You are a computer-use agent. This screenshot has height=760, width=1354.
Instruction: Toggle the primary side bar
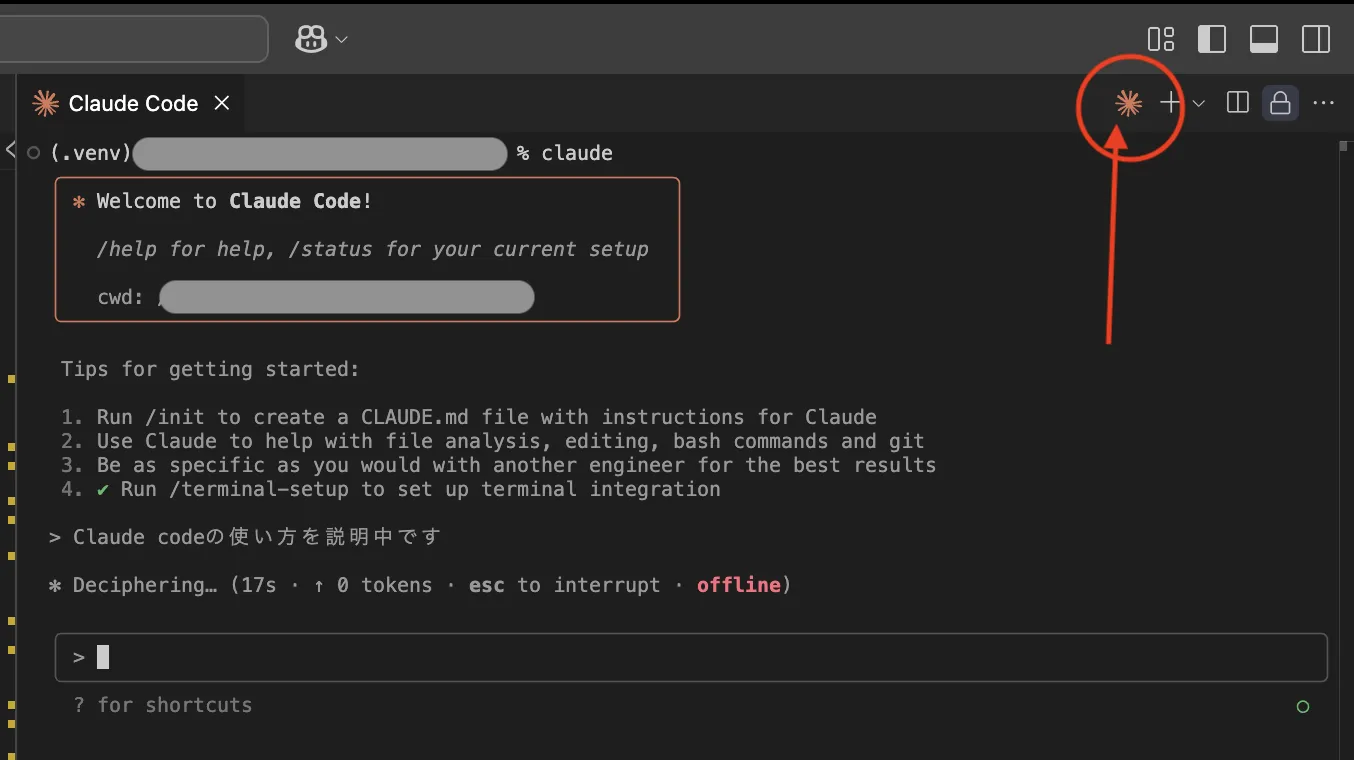click(1212, 39)
